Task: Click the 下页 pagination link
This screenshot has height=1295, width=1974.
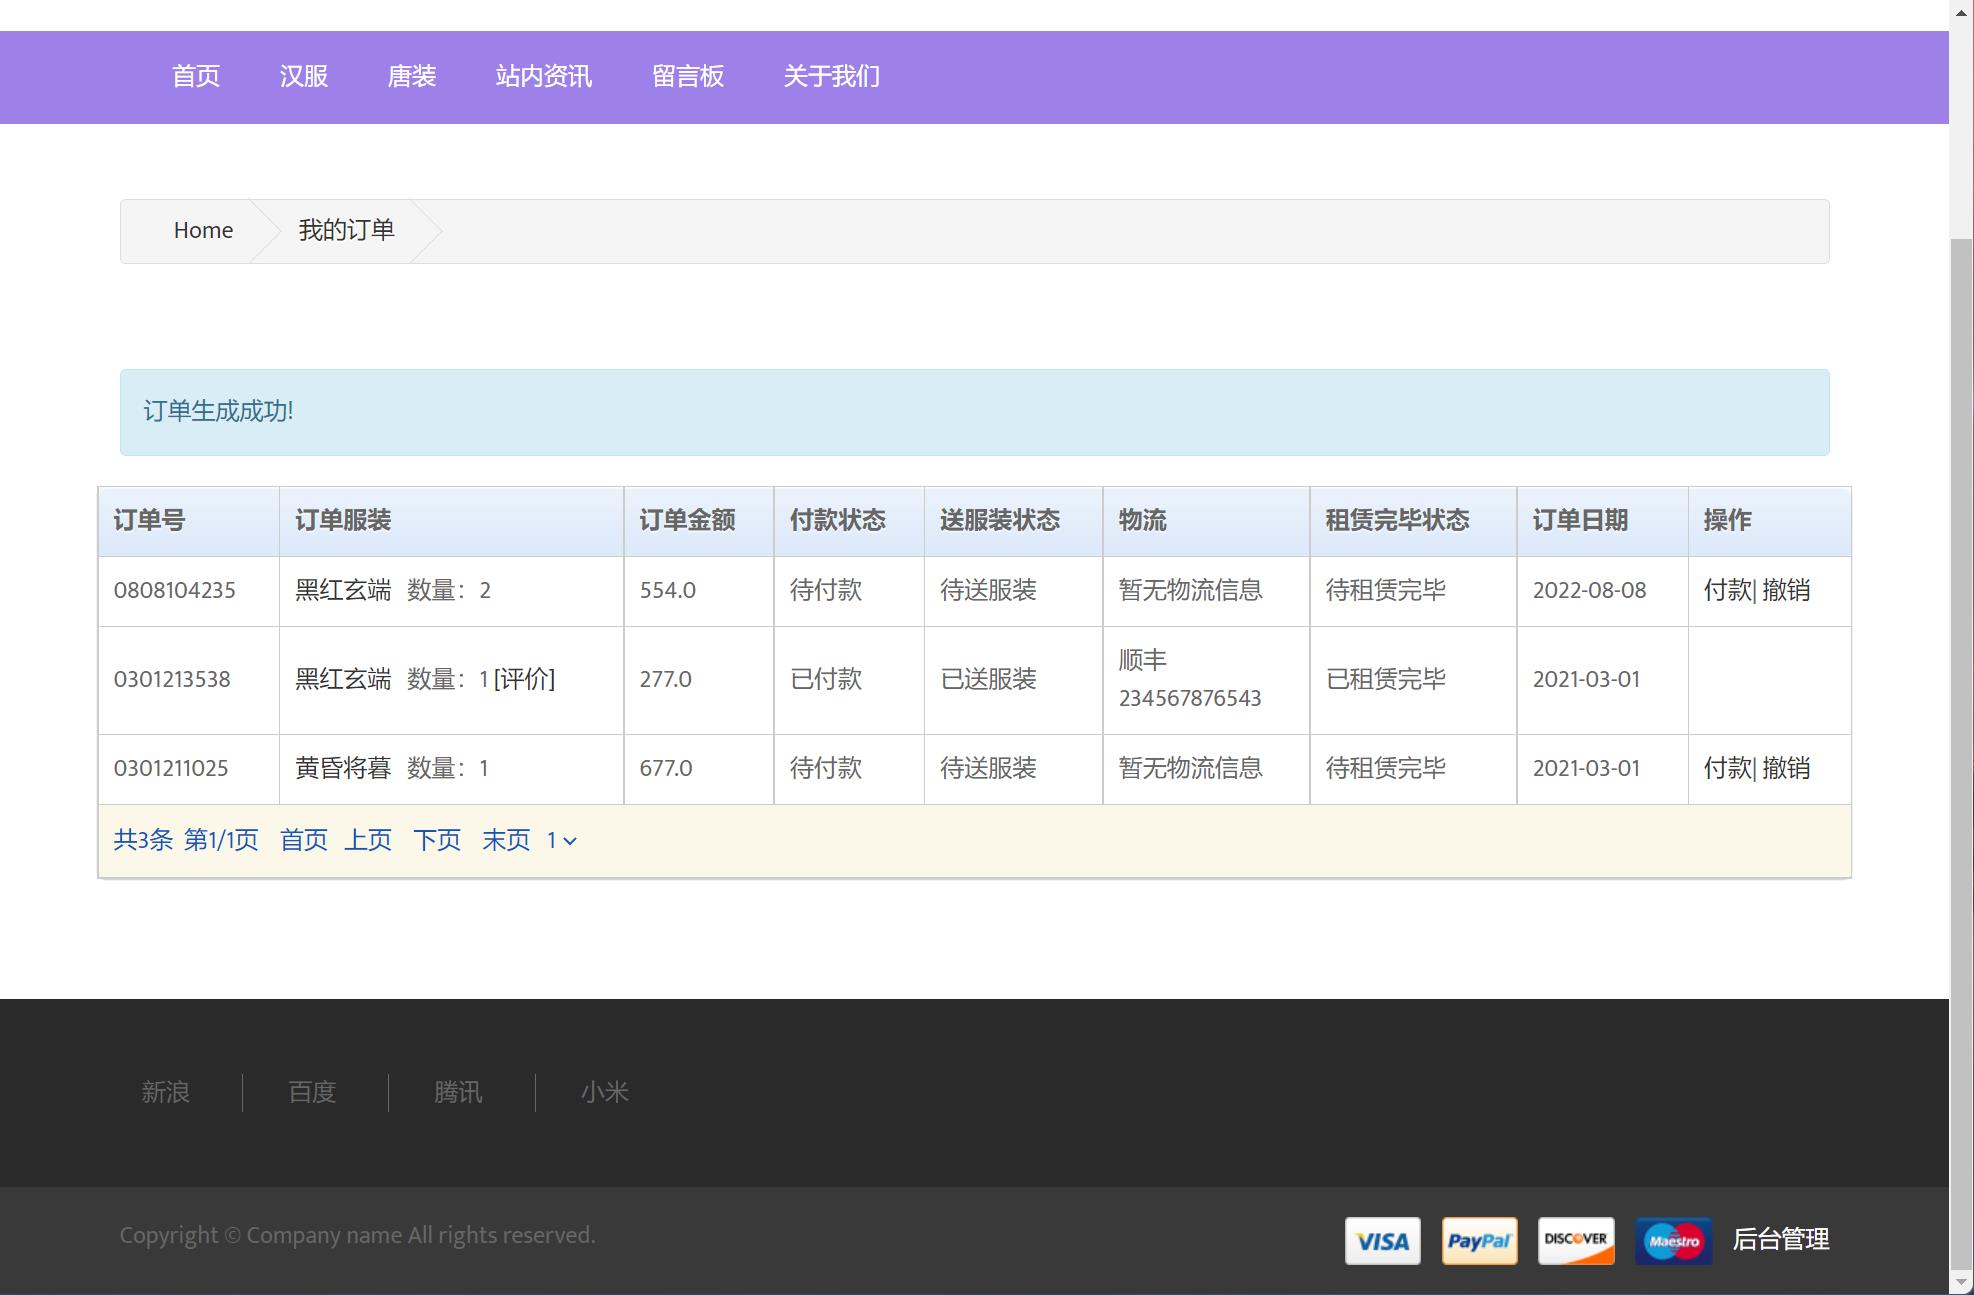Action: tap(437, 841)
